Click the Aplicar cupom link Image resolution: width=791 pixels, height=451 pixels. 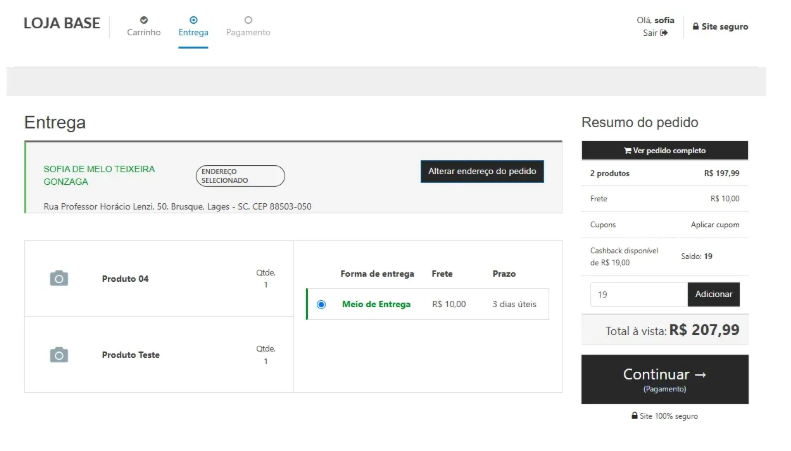(715, 224)
